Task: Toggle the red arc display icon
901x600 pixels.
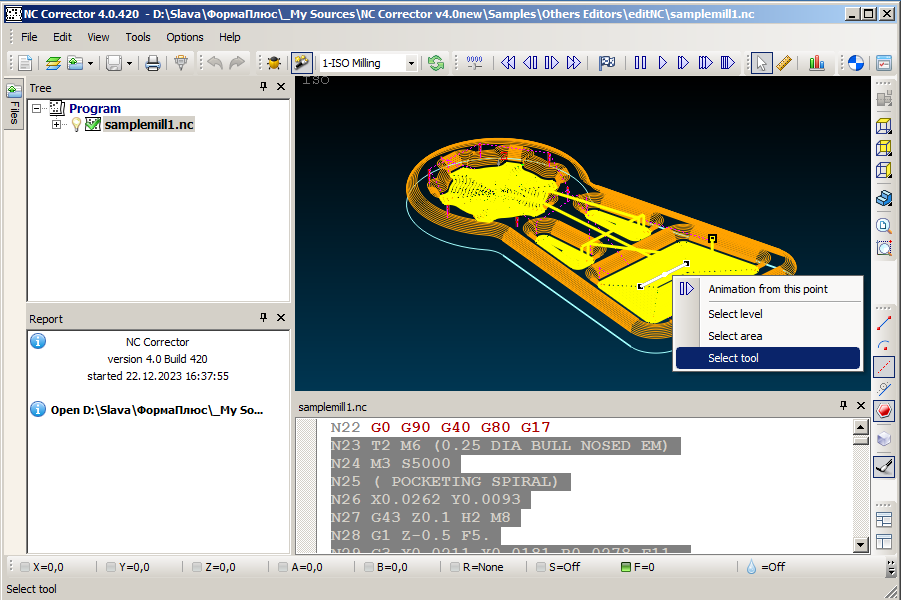Action: [x=884, y=345]
